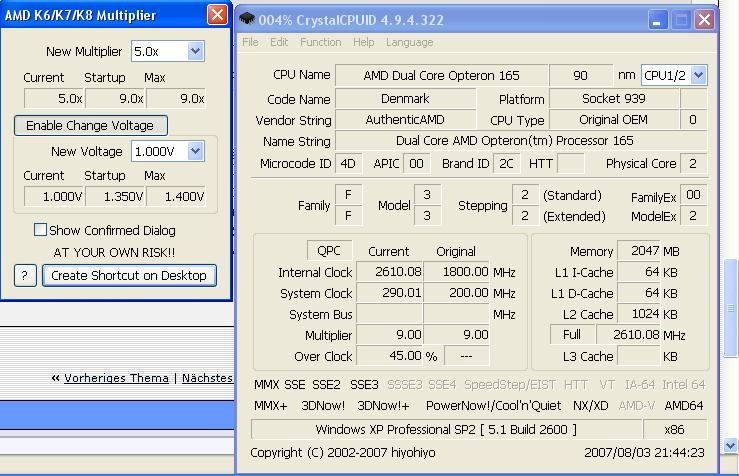Click the Microcode ID value 4D
Viewport: 739px width, 476px height.
(348, 164)
